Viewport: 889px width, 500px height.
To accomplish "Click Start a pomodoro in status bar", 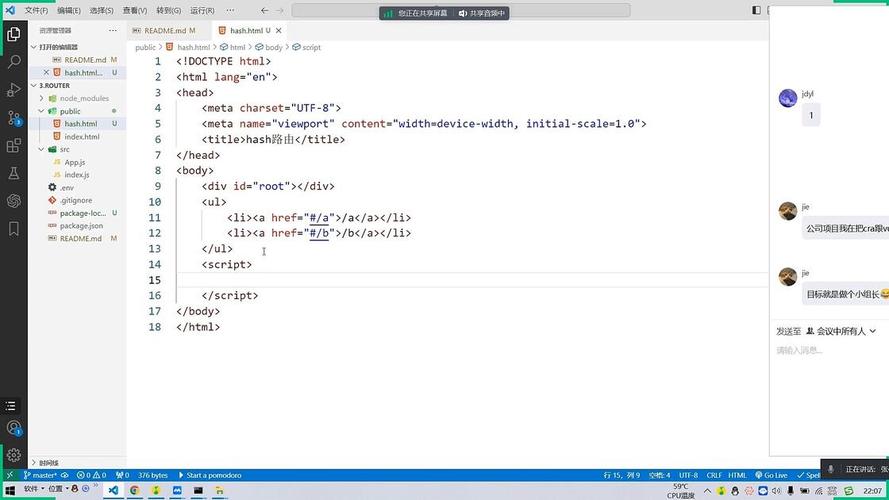I will (210, 475).
